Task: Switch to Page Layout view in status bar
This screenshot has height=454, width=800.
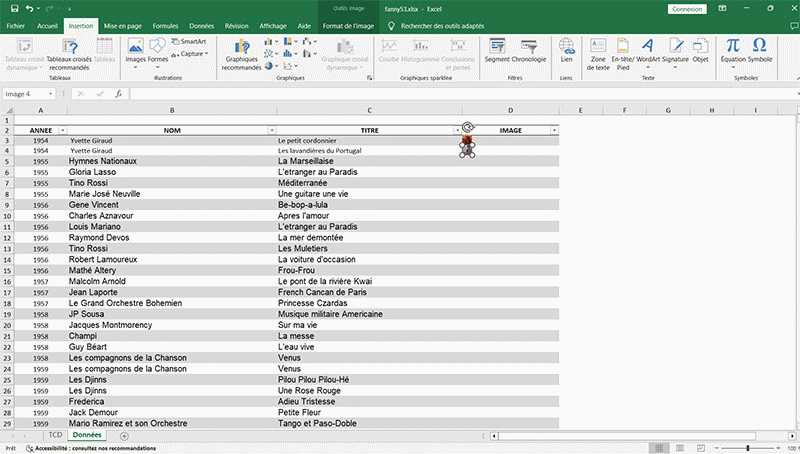Action: (680, 448)
